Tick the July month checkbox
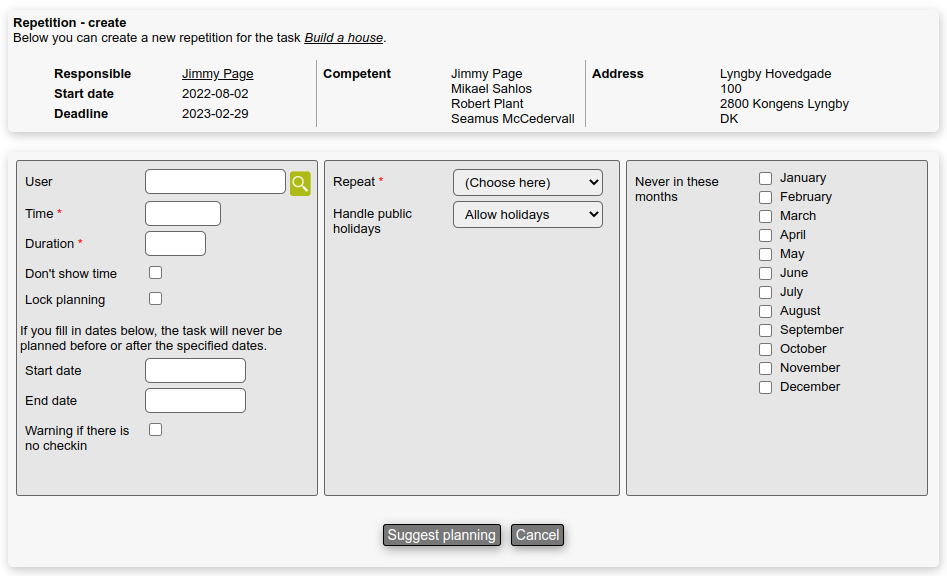 [x=765, y=292]
